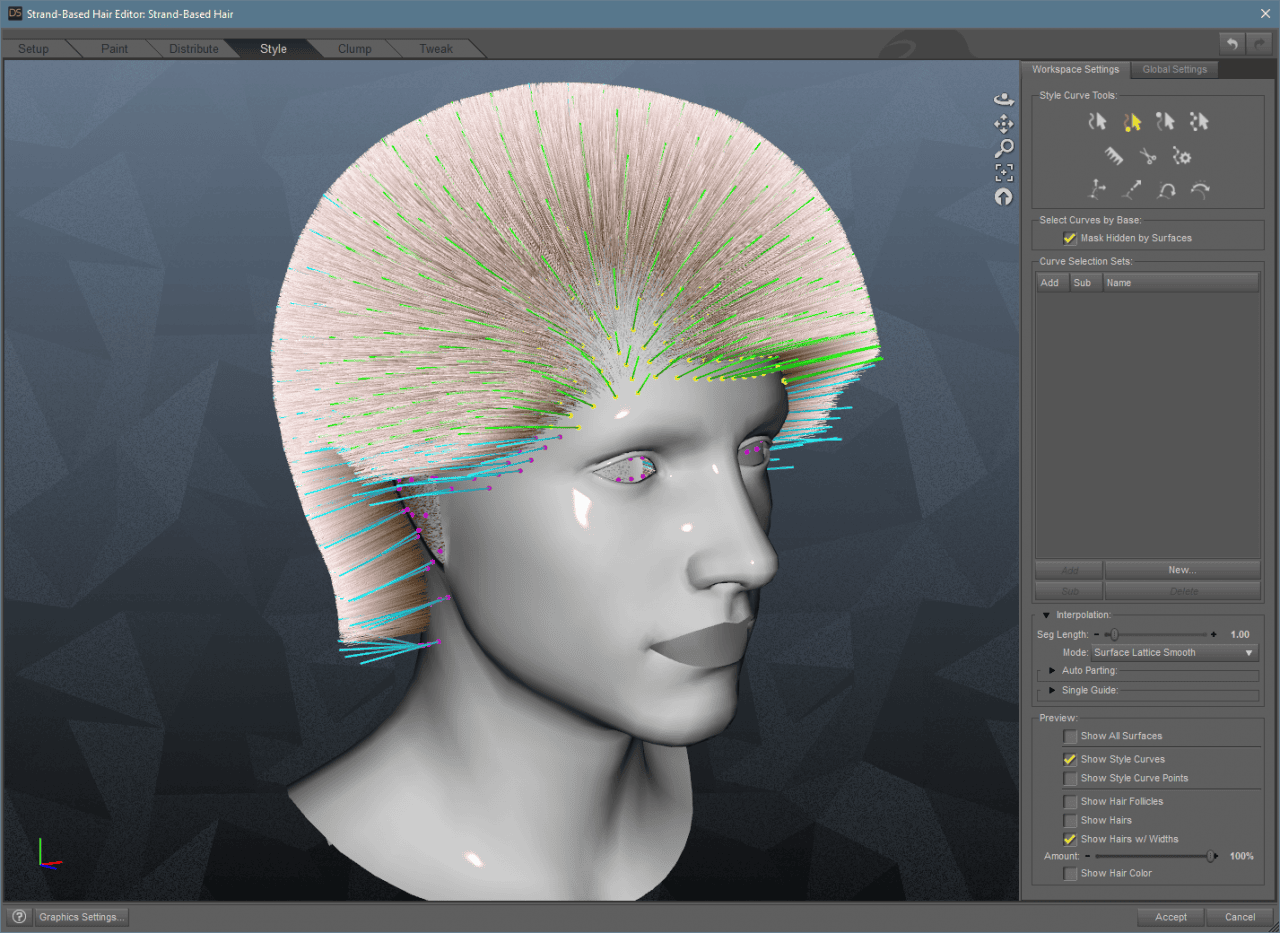Select the scale curve tool

coord(1131,190)
